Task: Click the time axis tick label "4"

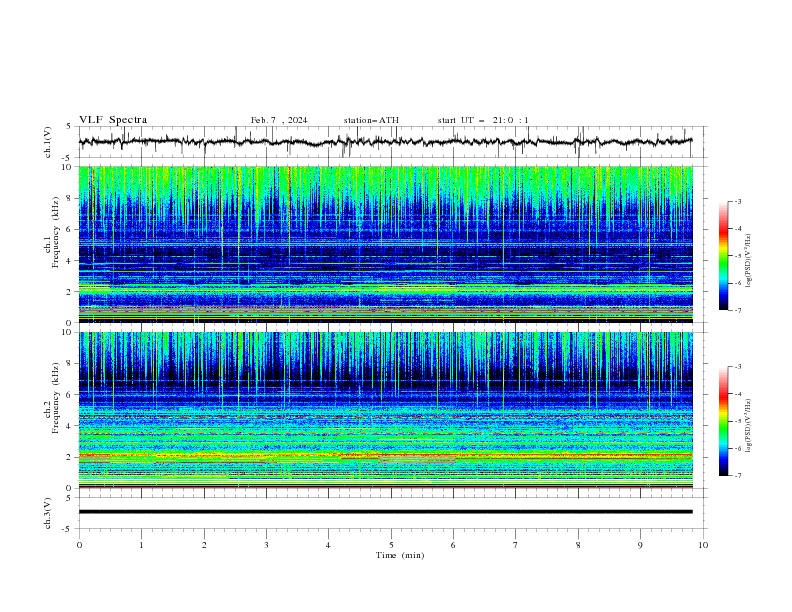Action: [329, 545]
